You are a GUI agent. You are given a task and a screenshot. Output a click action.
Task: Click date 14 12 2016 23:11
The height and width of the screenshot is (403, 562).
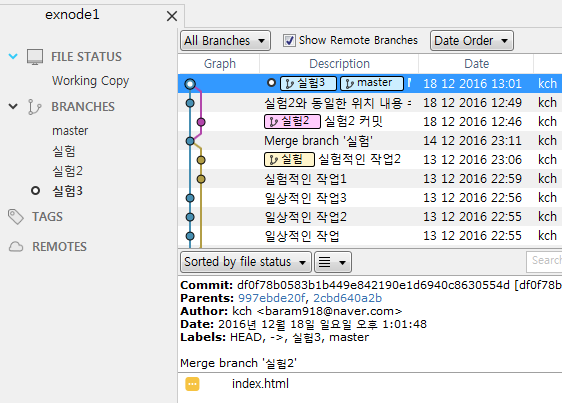coord(472,141)
